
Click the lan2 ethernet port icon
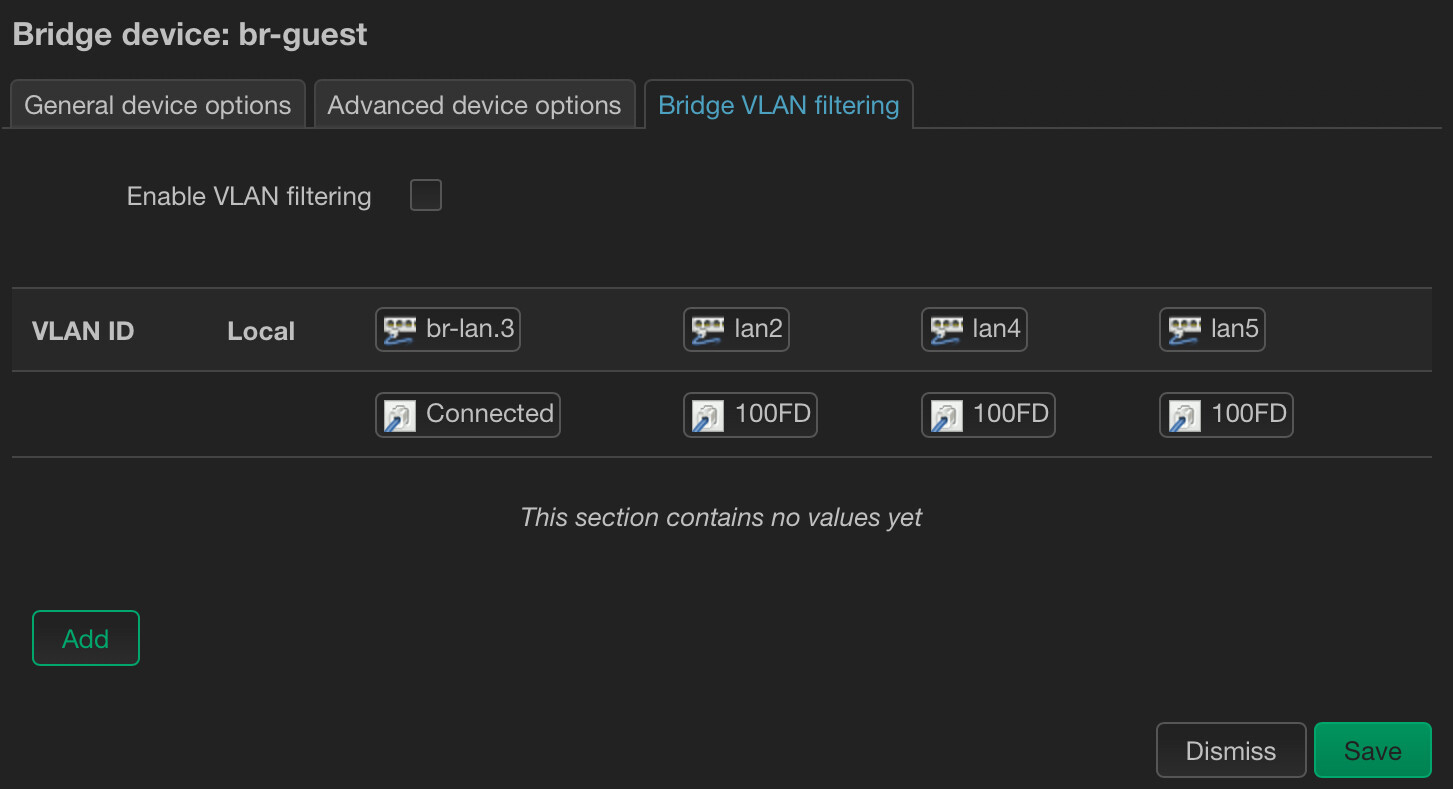(708, 330)
